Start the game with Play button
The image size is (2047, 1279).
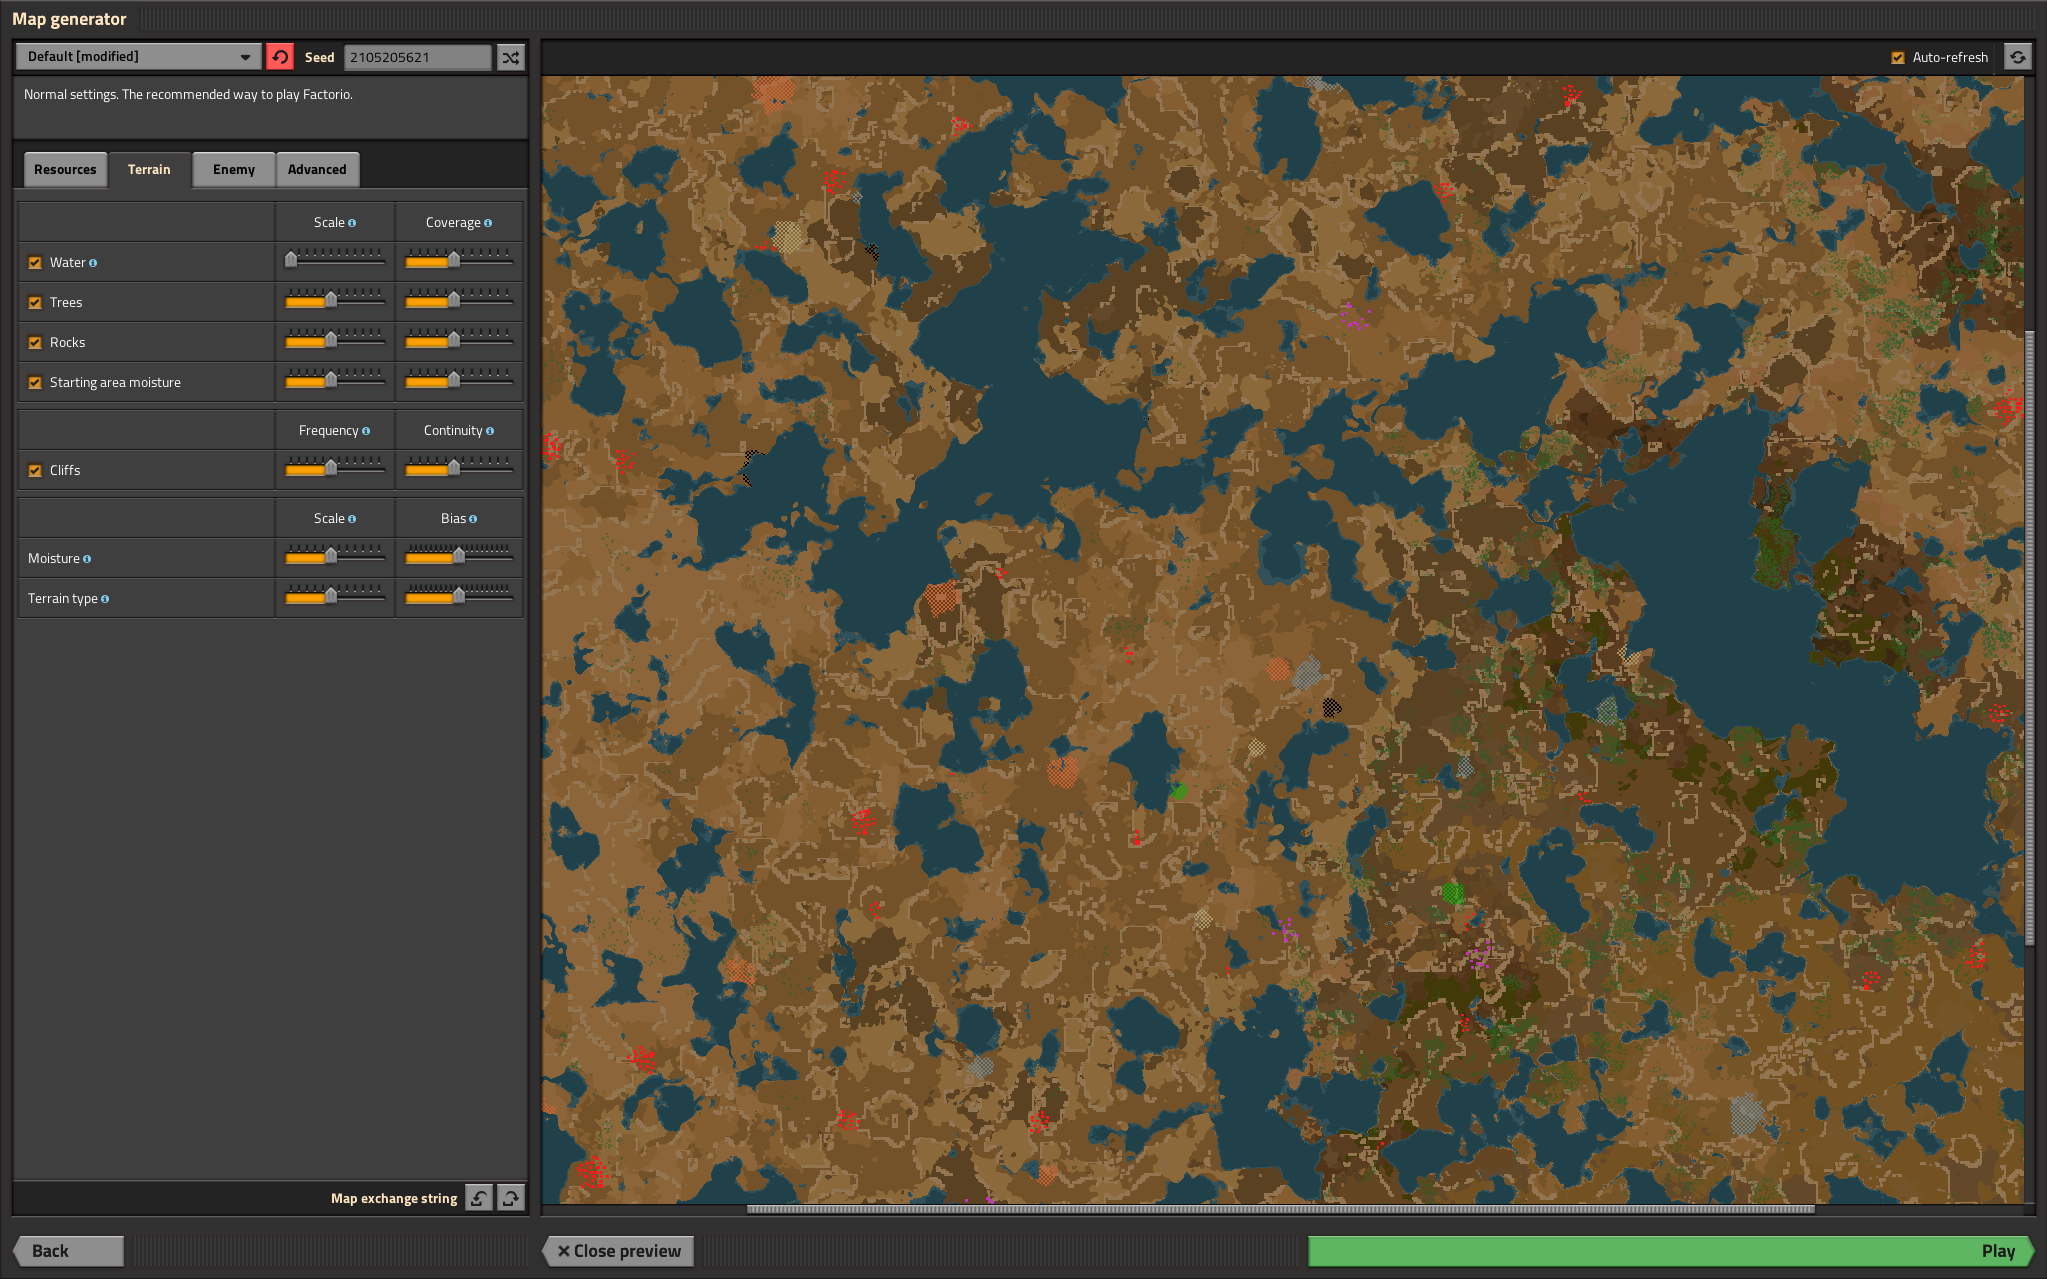coord(1670,1251)
